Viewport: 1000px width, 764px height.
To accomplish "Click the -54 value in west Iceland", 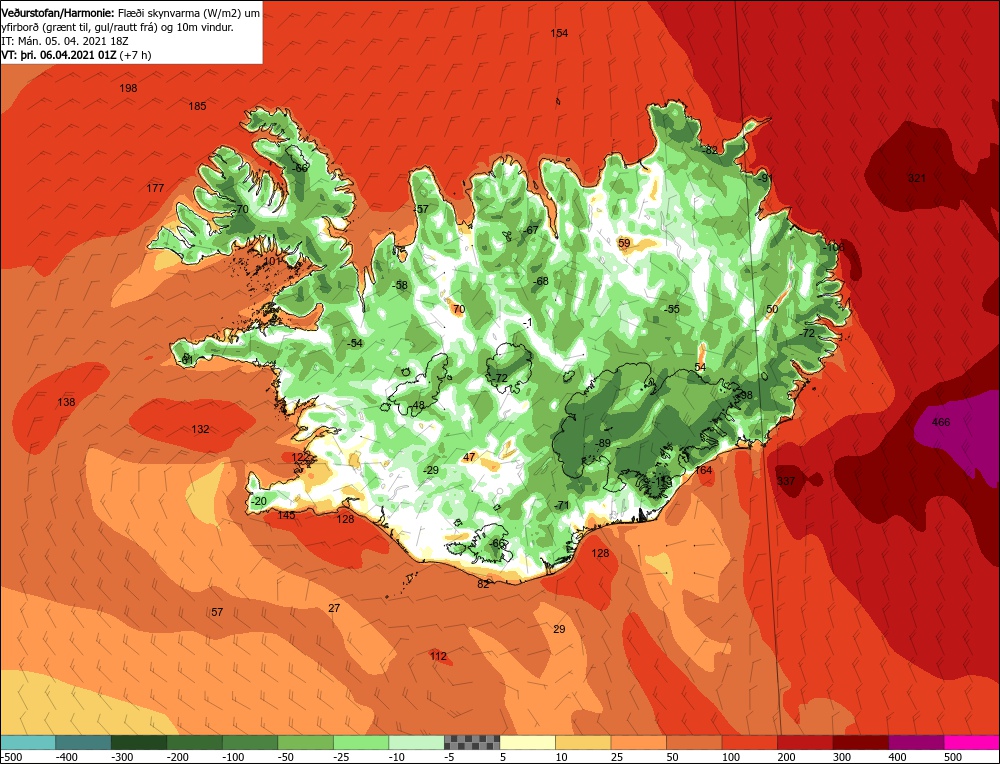I will [354, 343].
